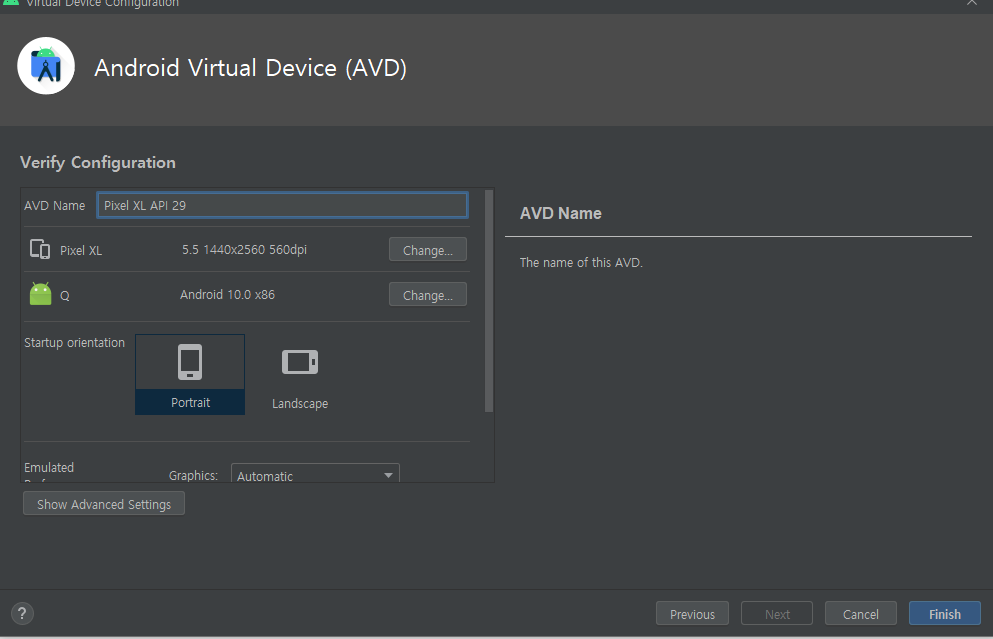Select the Portrait orientation icon
Screen dimensions: 993x639
(x=190, y=362)
